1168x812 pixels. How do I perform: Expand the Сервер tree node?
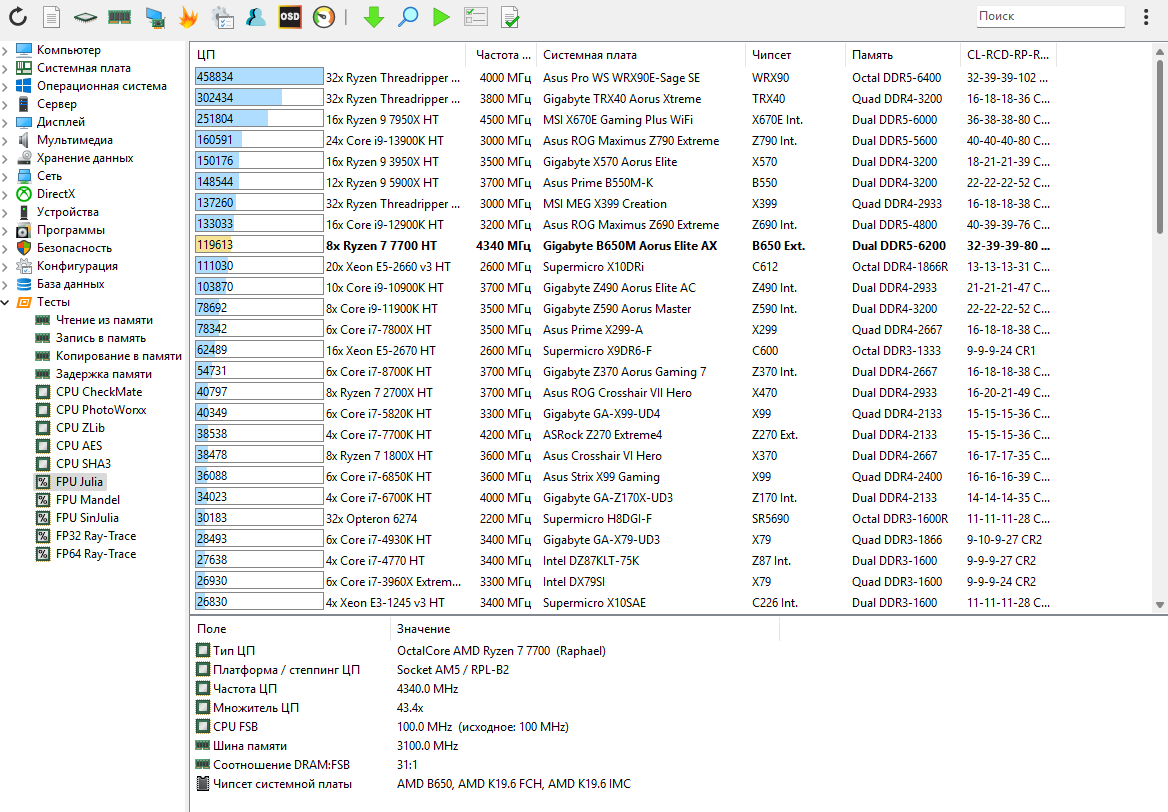pyautogui.click(x=5, y=104)
